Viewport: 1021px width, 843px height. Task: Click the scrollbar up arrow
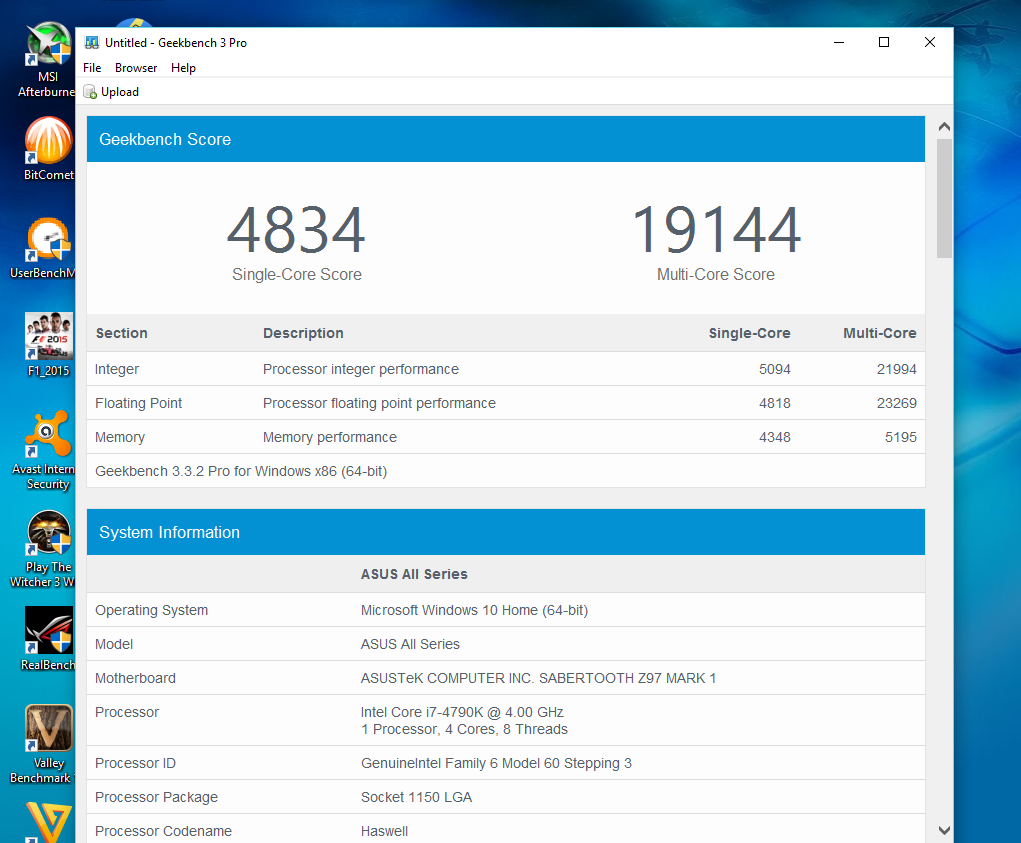pos(944,127)
